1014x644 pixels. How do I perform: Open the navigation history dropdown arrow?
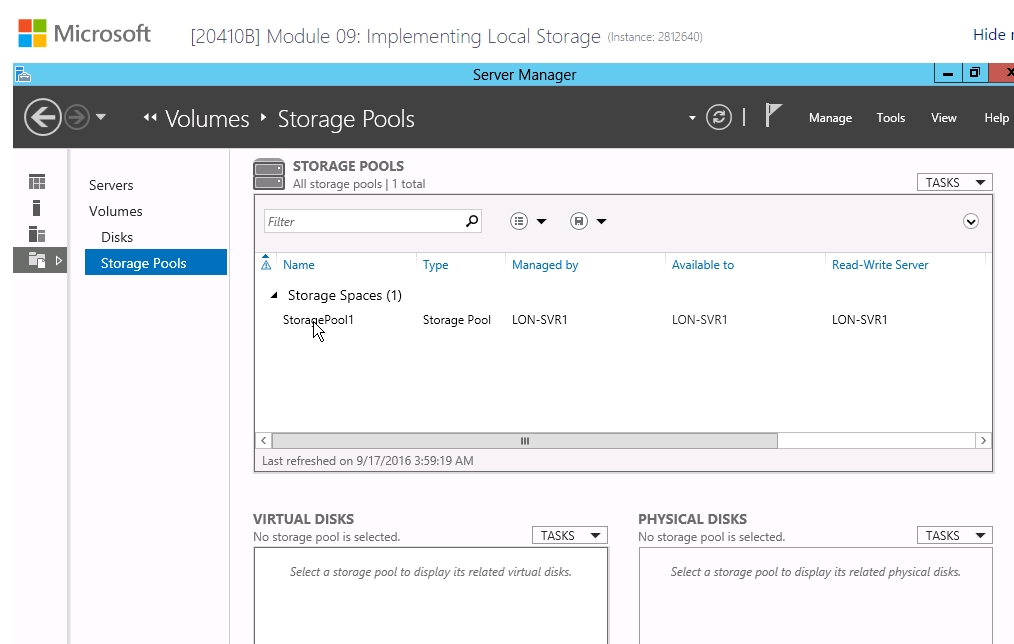[x=101, y=117]
